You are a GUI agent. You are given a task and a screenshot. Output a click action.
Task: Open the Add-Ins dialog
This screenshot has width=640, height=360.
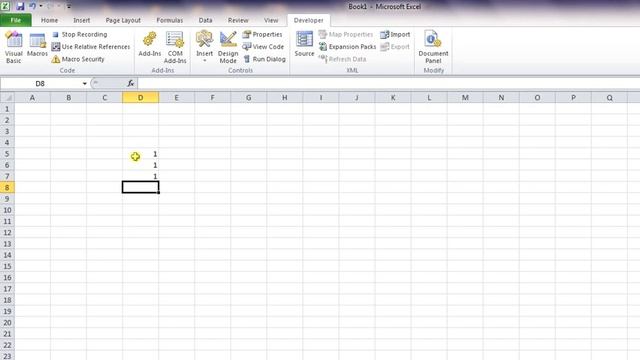click(149, 45)
